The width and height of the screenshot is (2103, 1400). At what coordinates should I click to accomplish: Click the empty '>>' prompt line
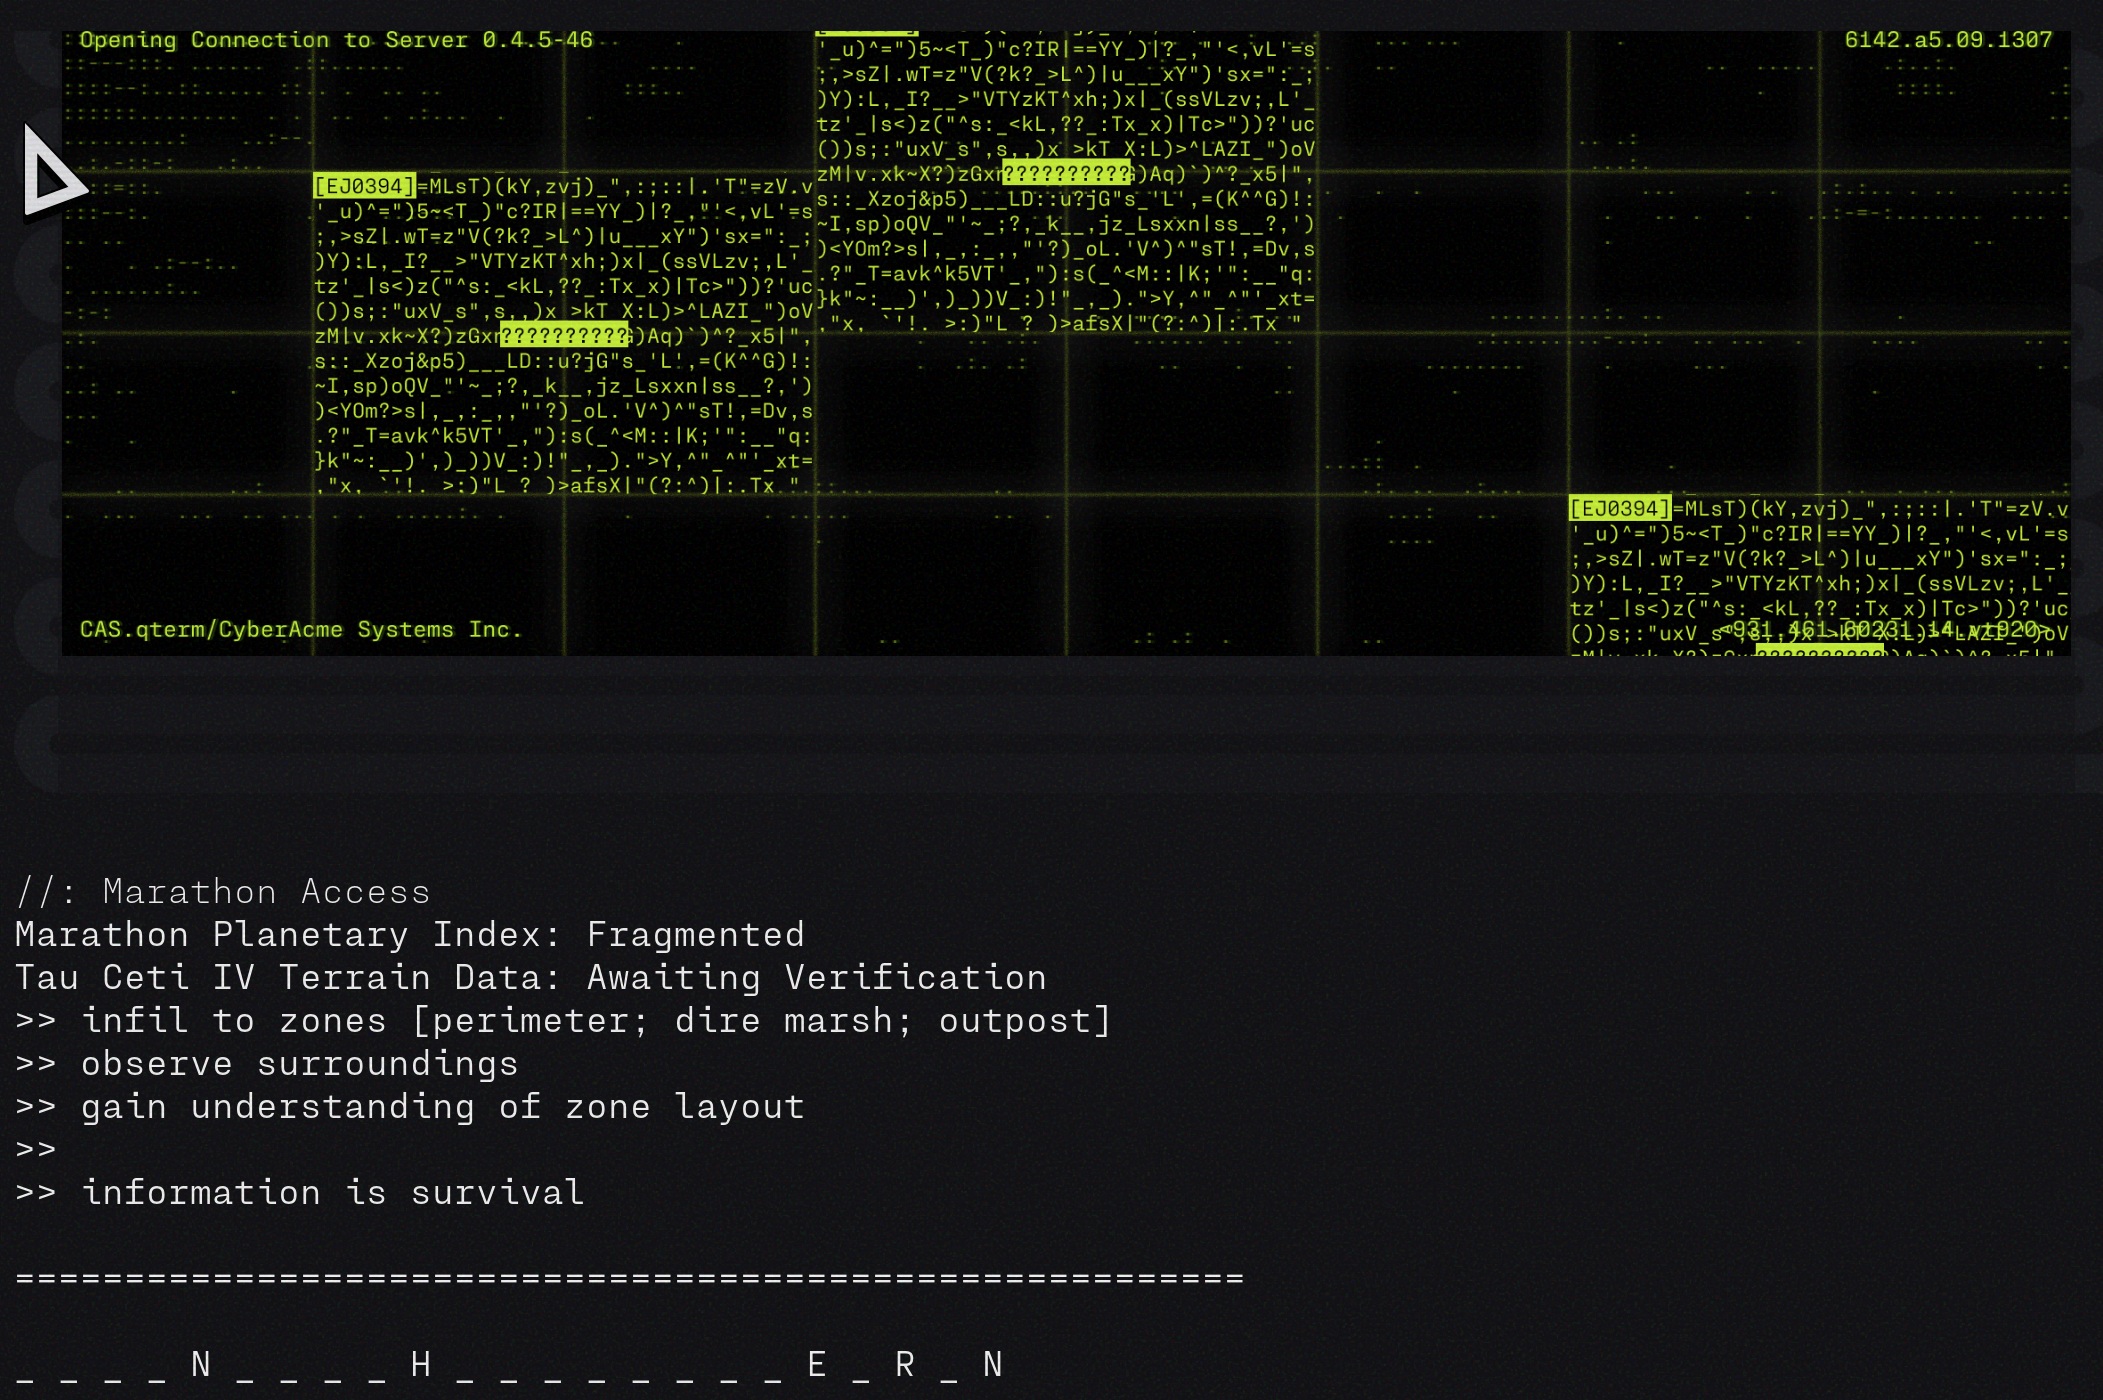pyautogui.click(x=36, y=1149)
